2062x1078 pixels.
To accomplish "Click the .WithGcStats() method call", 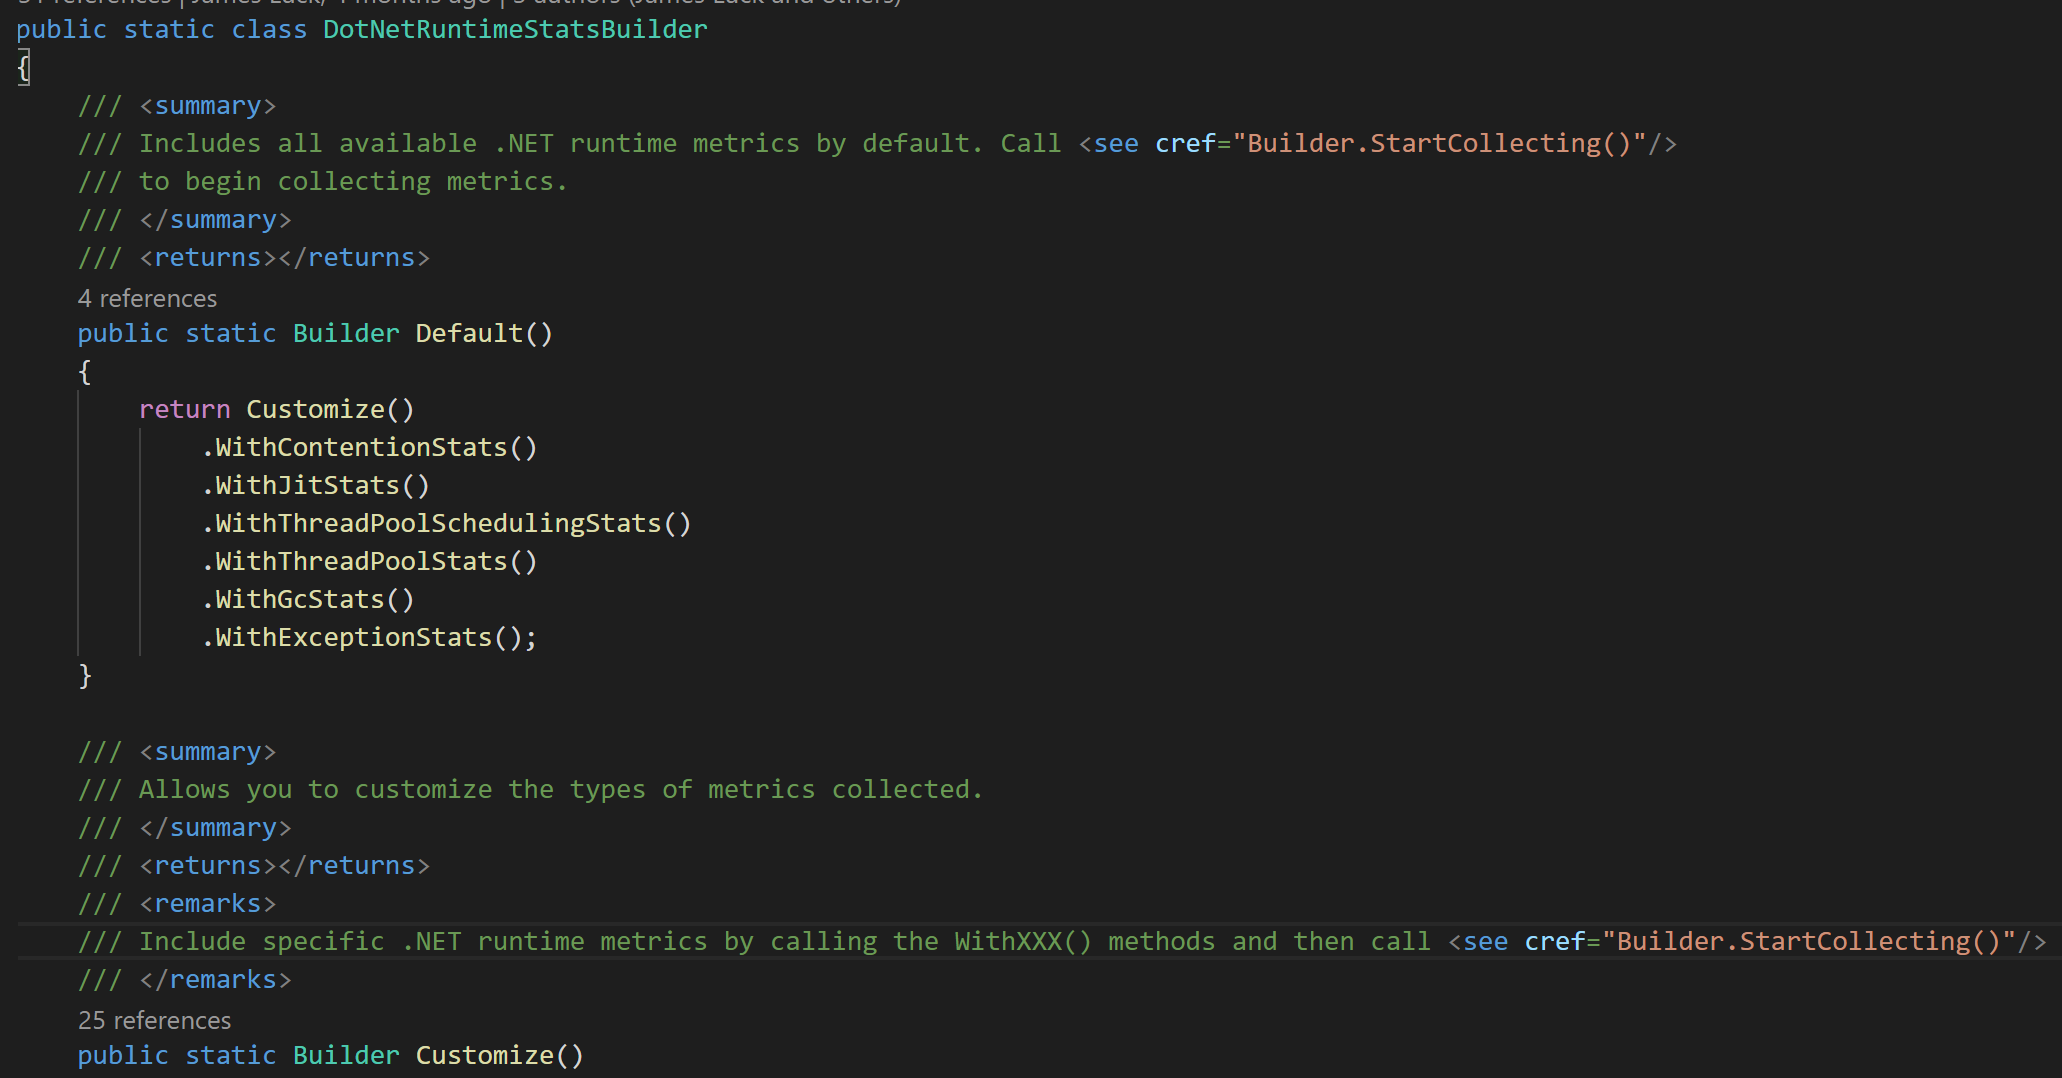I will pyautogui.click(x=308, y=599).
